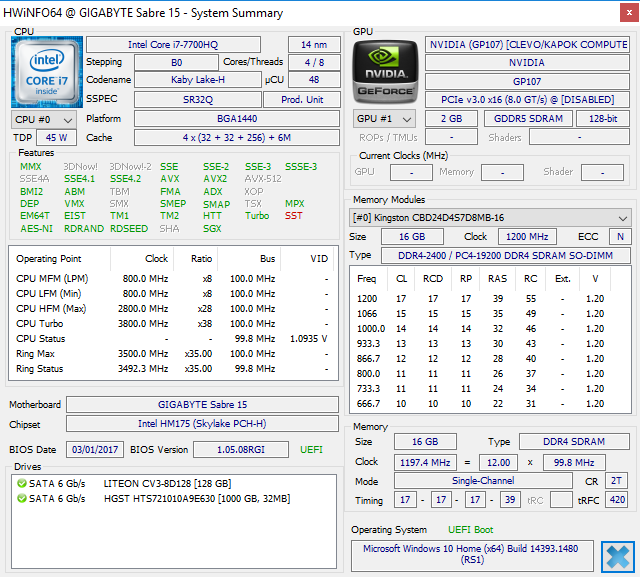The image size is (640, 577).
Task: Click the NVIDIA GeForce logo image
Action: point(385,72)
